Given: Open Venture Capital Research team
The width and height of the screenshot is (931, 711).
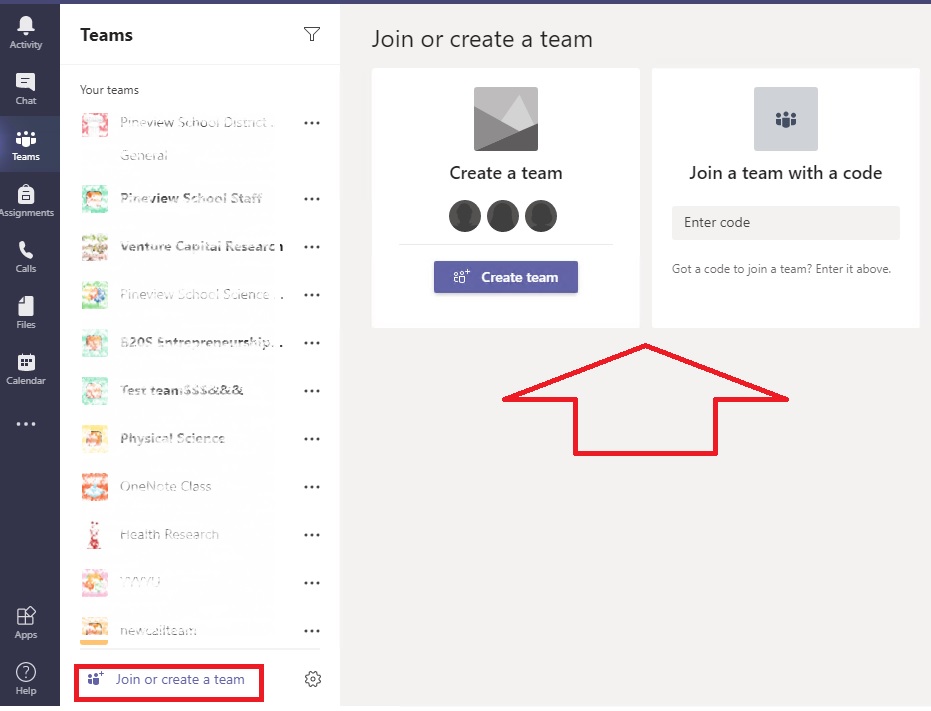Looking at the screenshot, I should pyautogui.click(x=202, y=247).
